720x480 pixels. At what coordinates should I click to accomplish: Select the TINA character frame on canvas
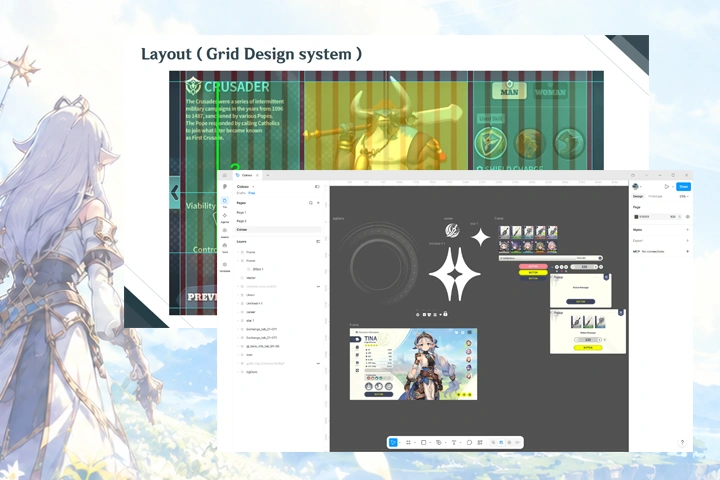click(x=413, y=364)
